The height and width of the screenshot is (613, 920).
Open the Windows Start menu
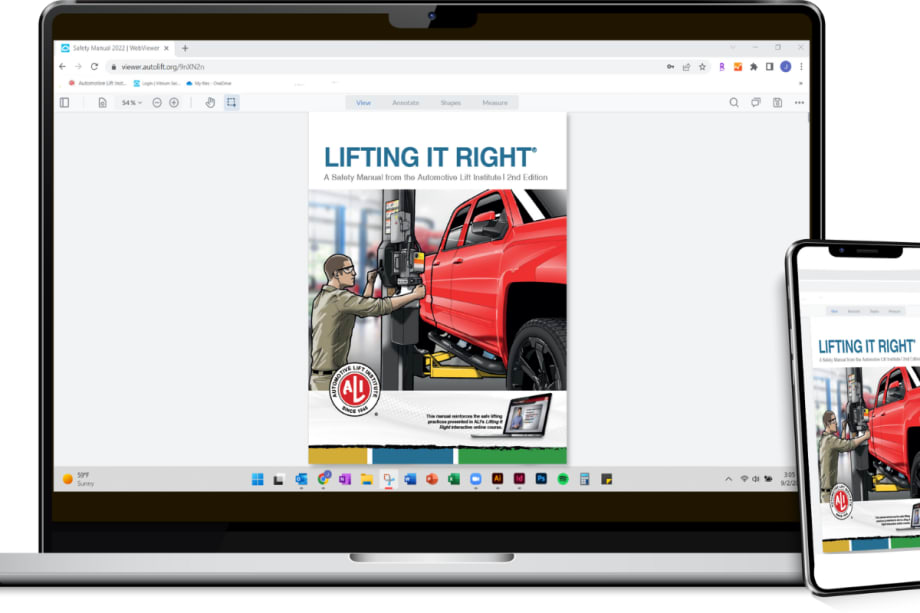[258, 479]
